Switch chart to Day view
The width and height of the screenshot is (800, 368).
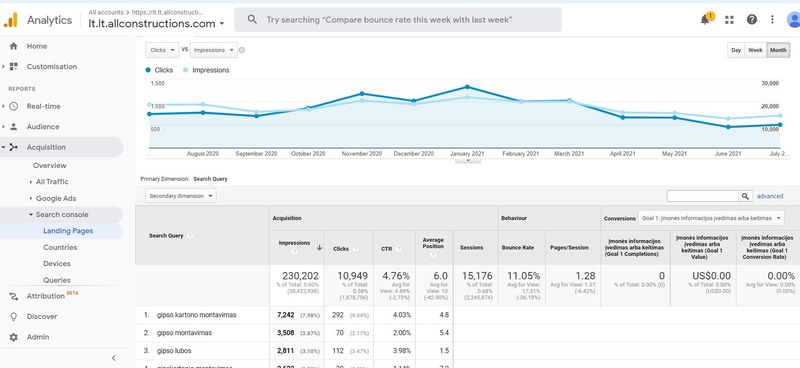click(736, 50)
